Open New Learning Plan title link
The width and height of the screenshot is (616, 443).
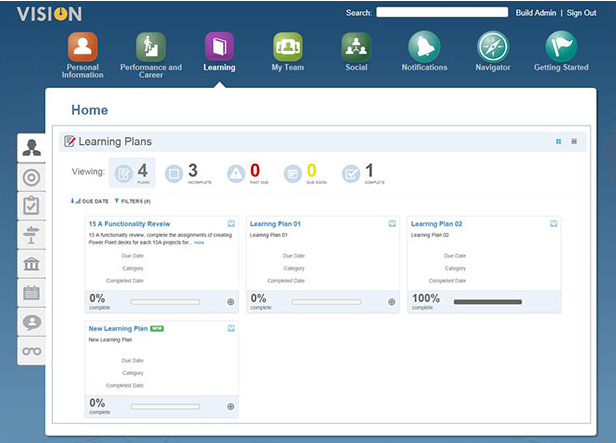pos(118,329)
